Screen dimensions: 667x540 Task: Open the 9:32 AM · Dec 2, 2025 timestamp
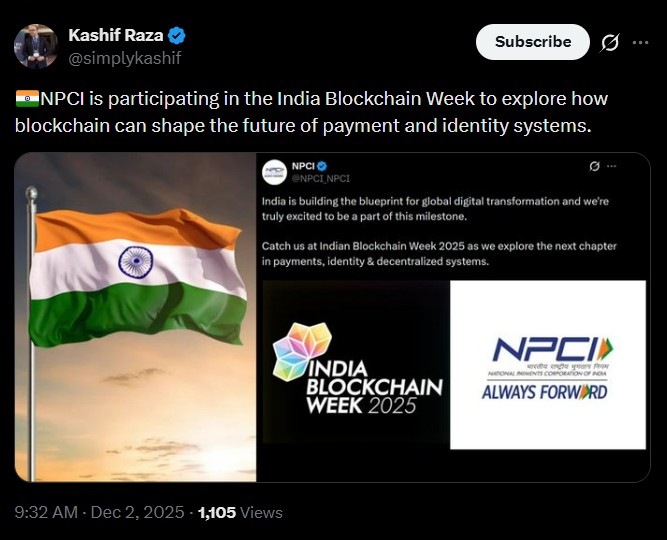100,512
